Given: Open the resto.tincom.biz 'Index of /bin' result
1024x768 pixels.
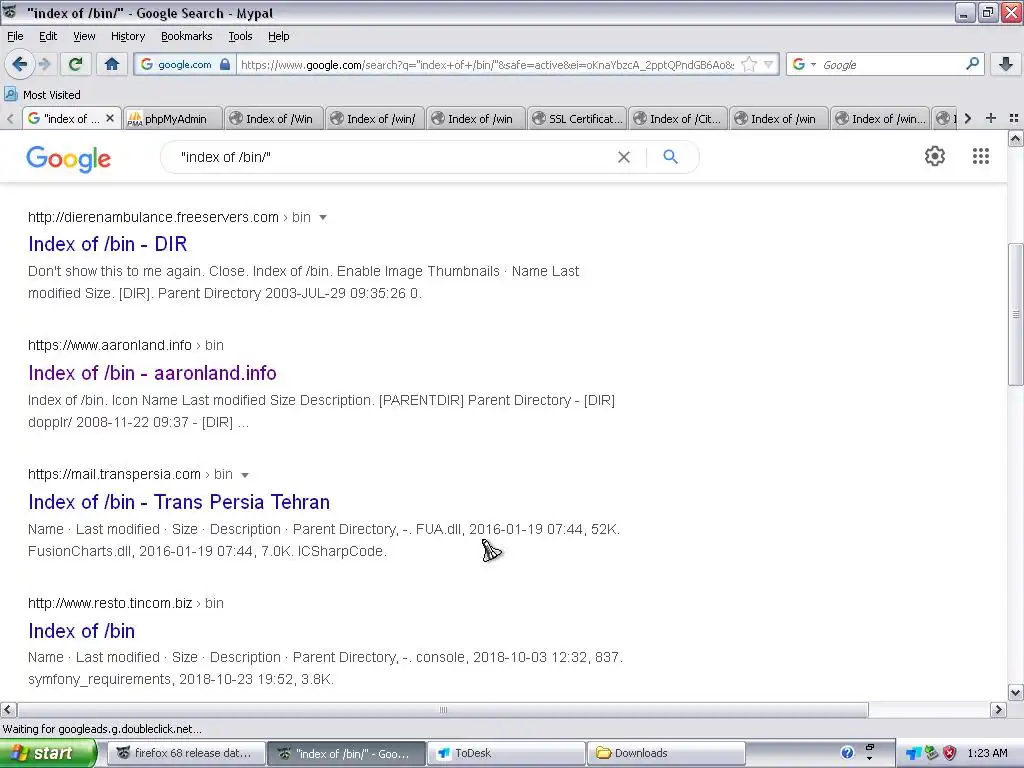Looking at the screenshot, I should 82,631.
